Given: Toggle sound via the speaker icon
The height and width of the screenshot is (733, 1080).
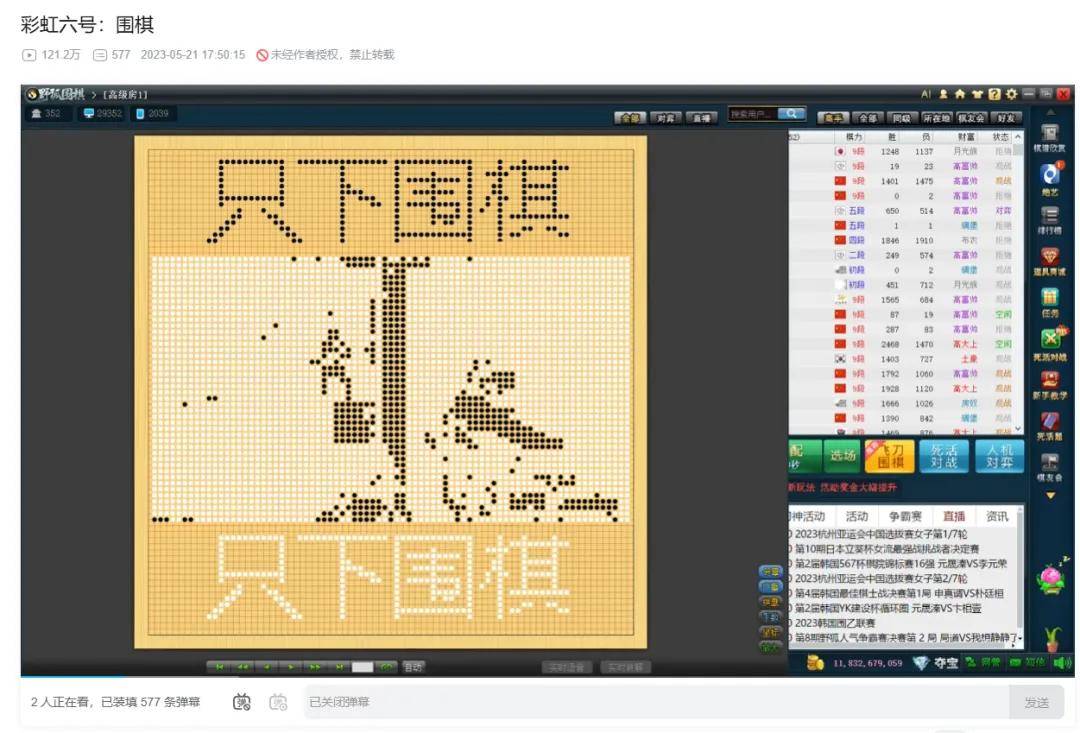Looking at the screenshot, I should tap(1062, 663).
